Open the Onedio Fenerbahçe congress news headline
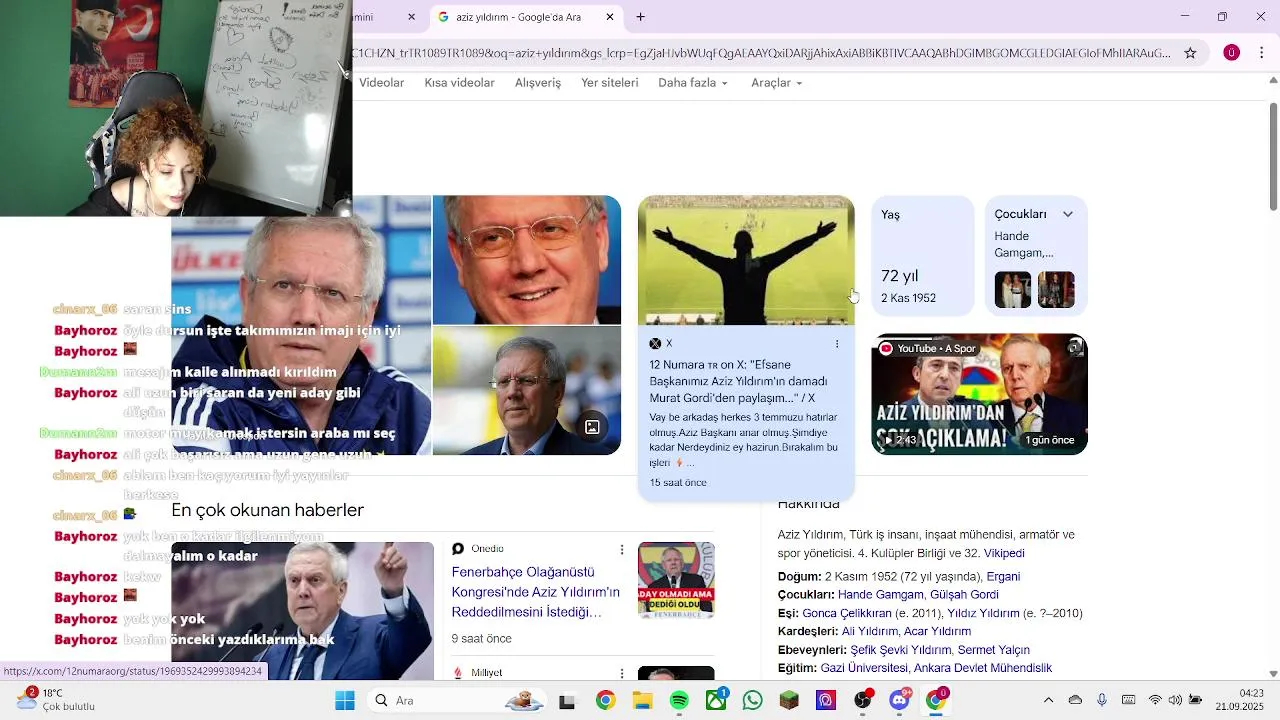1280x720 pixels. point(535,592)
